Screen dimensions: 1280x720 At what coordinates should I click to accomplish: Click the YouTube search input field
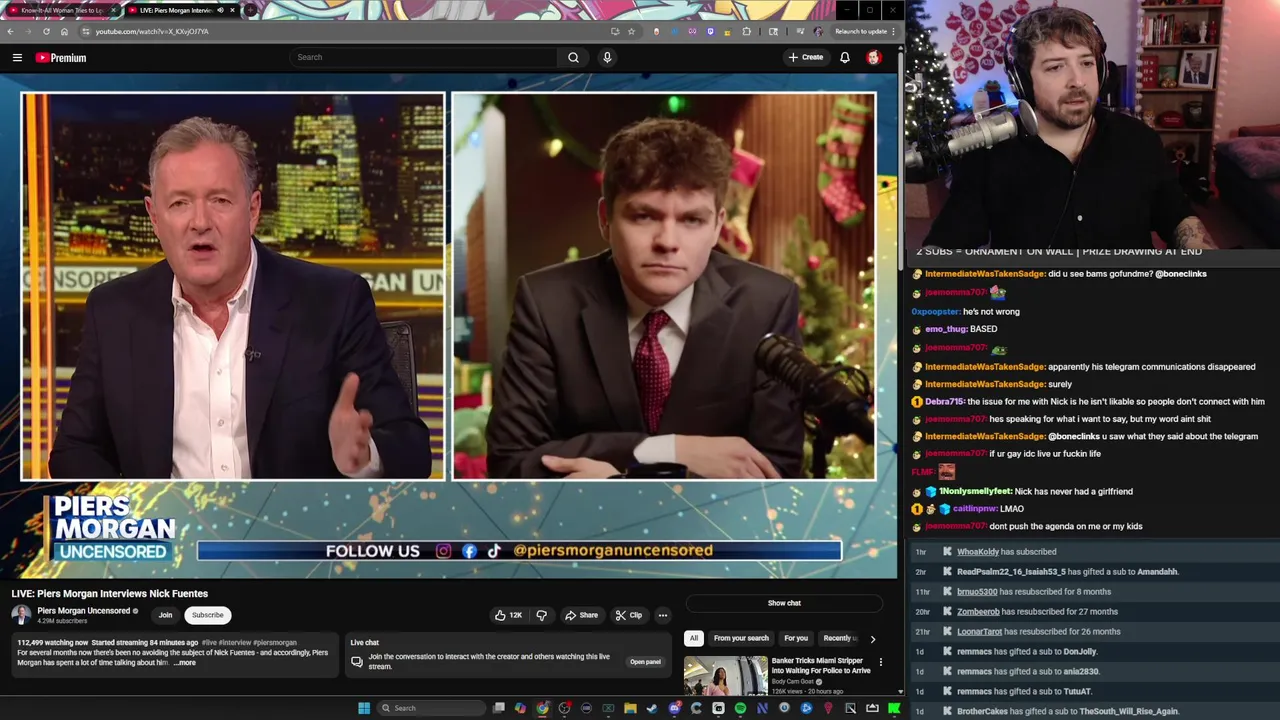point(425,57)
